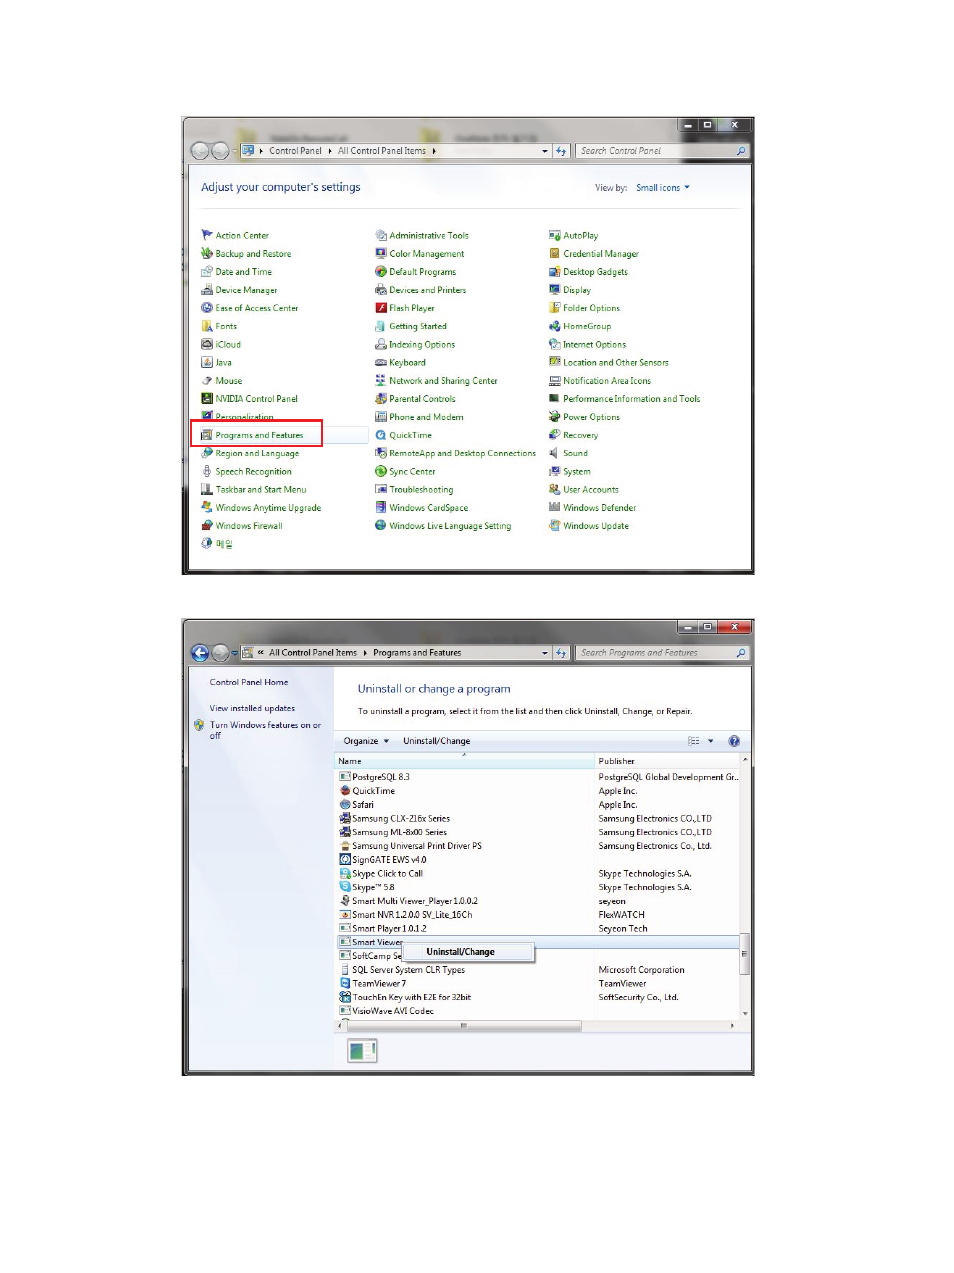Click the Search Programs and Features field

661,653
